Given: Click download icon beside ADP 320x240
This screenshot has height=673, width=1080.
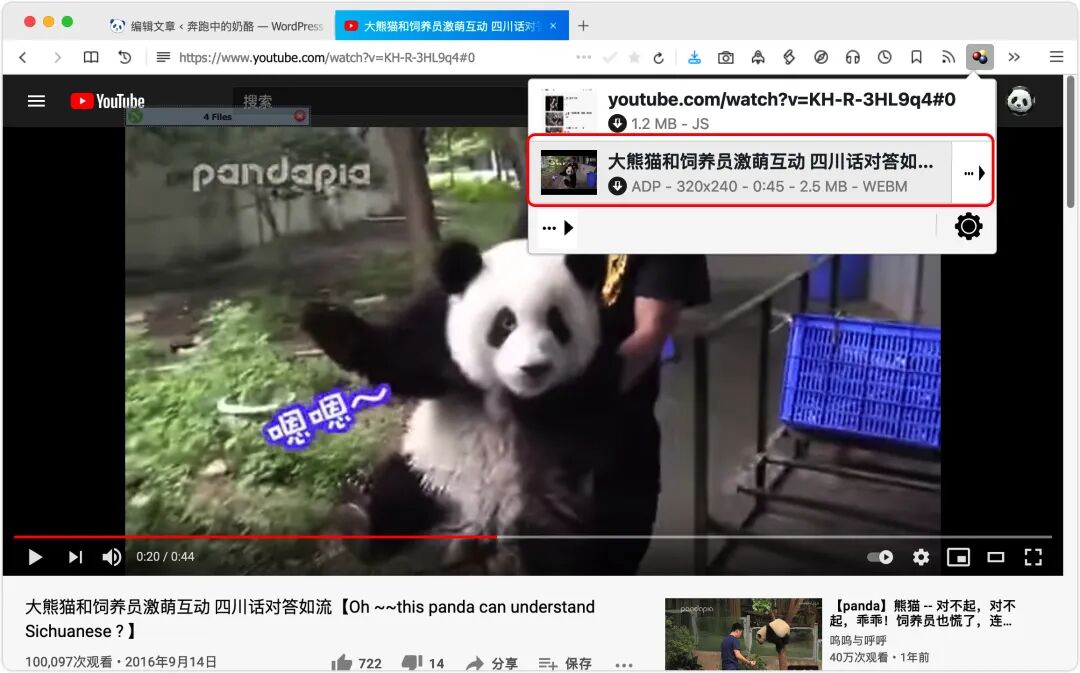Looking at the screenshot, I should [x=617, y=186].
